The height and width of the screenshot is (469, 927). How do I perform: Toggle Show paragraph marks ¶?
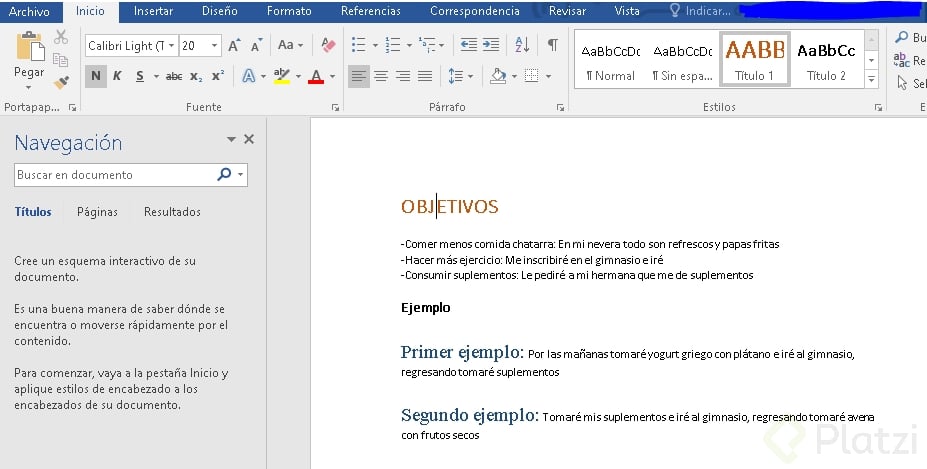click(552, 45)
